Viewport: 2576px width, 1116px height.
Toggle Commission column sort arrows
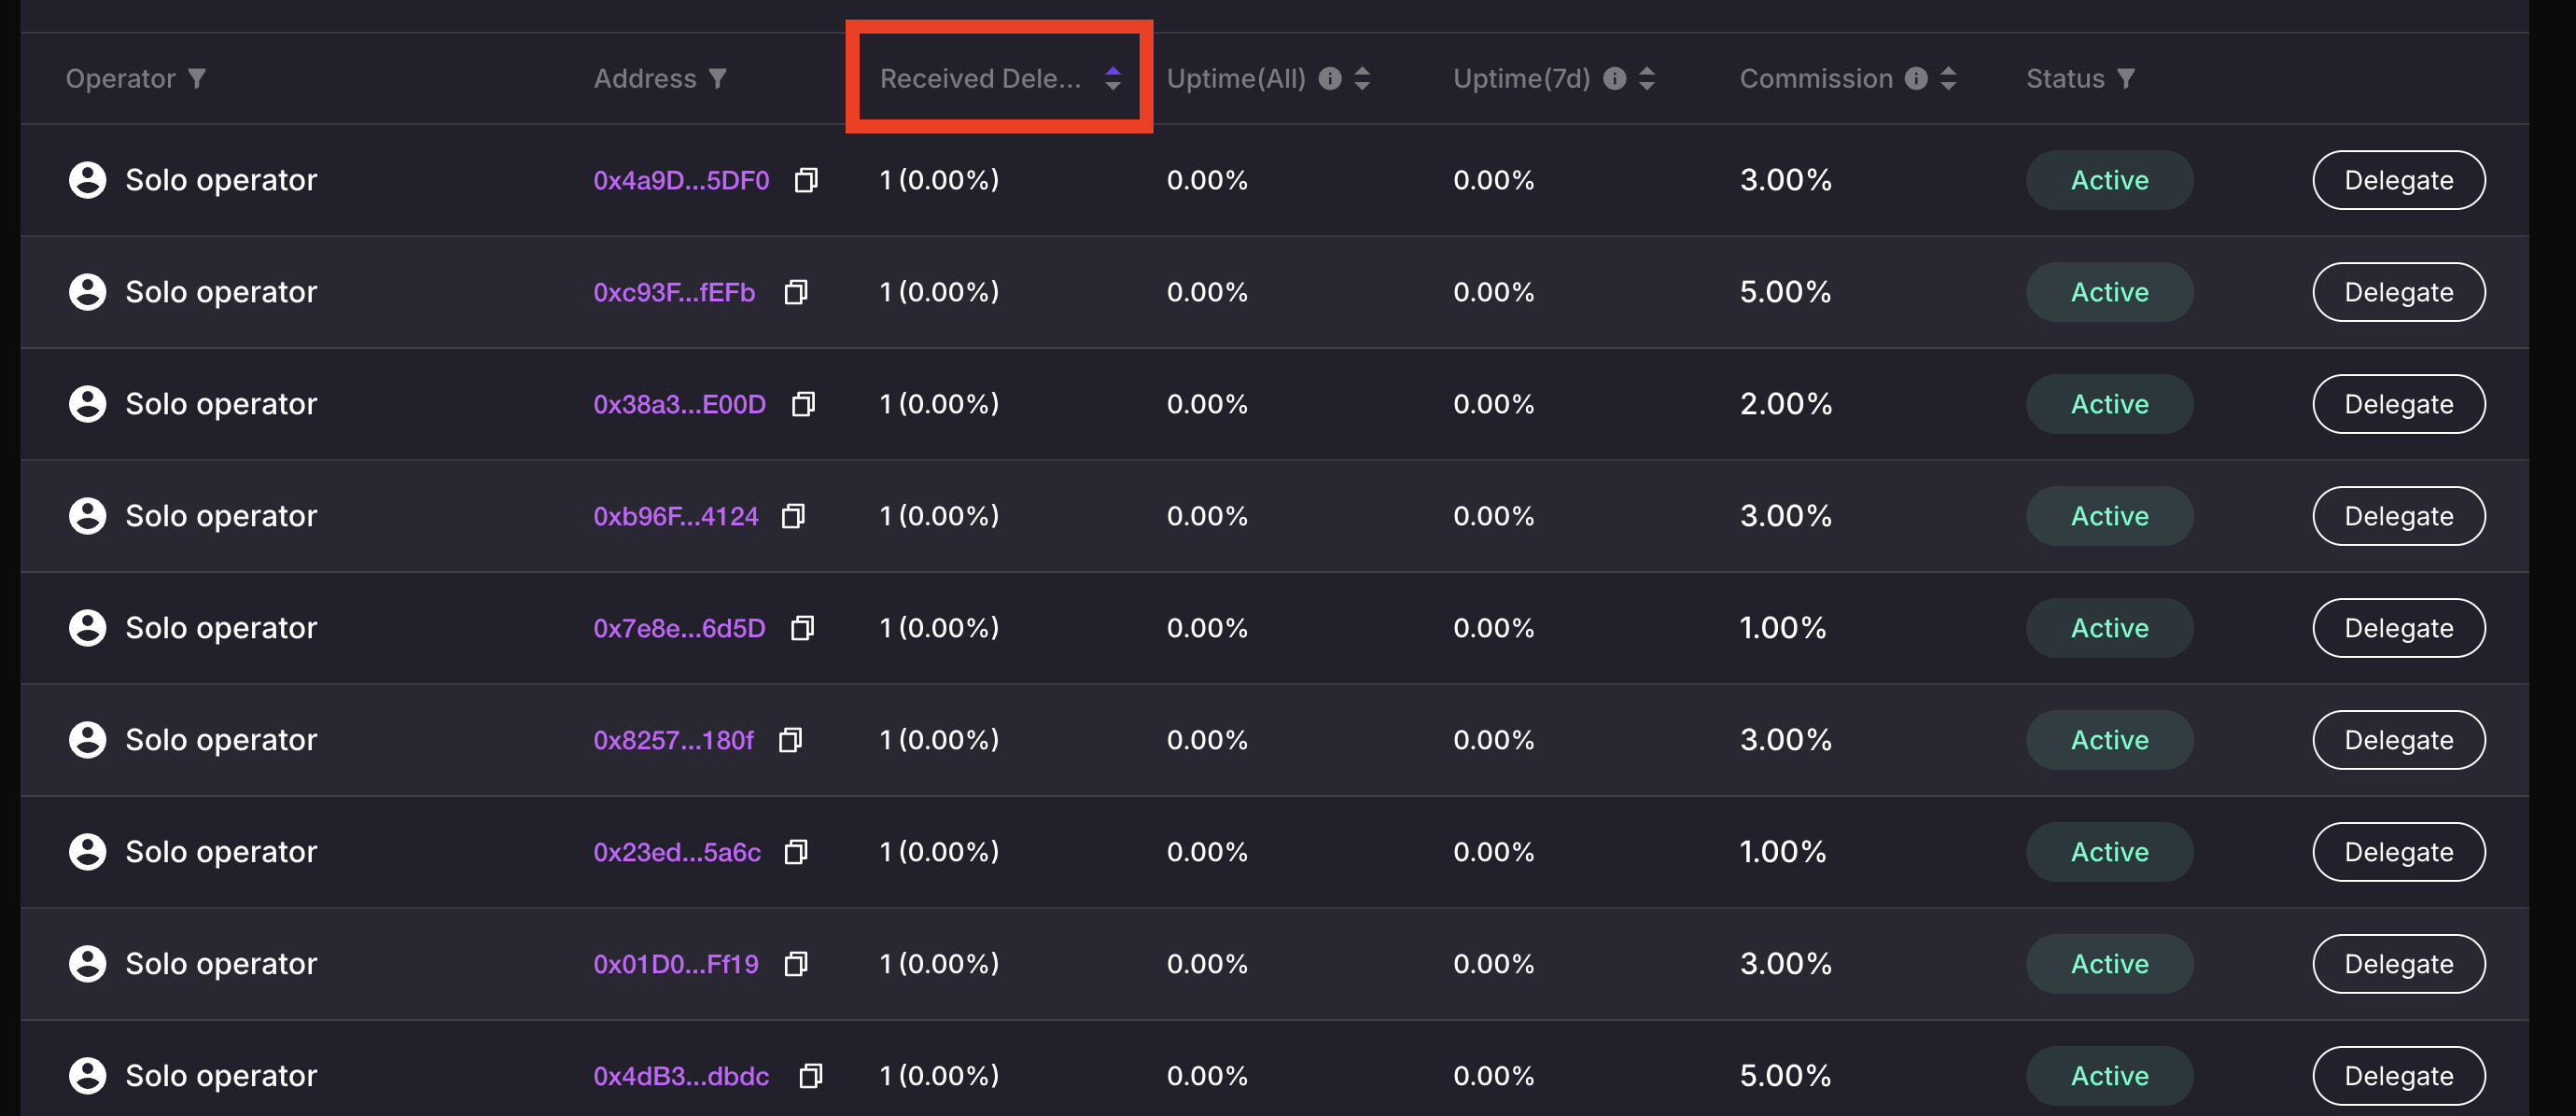point(1948,78)
